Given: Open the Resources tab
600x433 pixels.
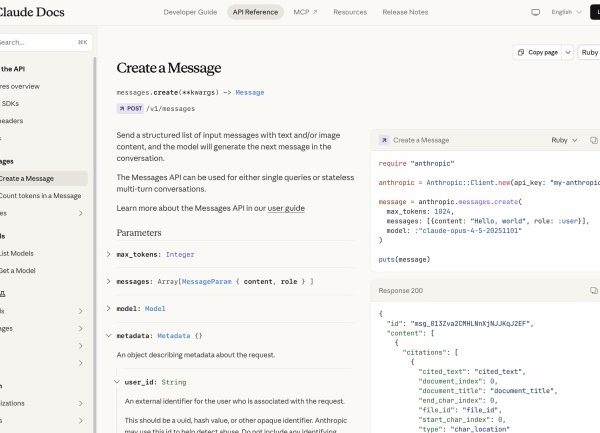Looking at the screenshot, I should click(350, 12).
